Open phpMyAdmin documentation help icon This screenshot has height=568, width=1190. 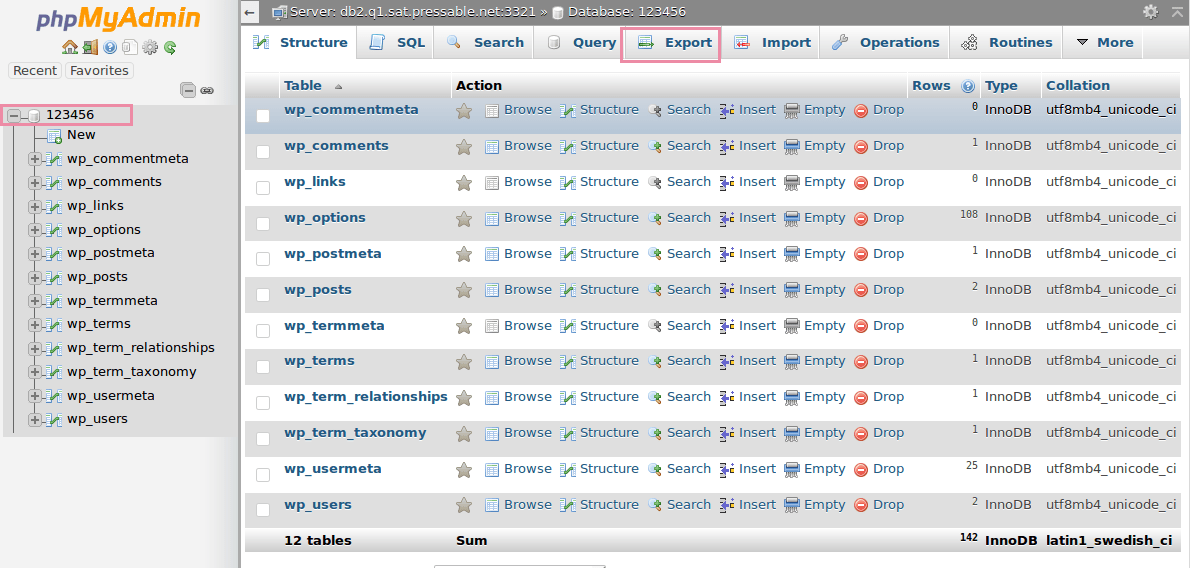(110, 47)
